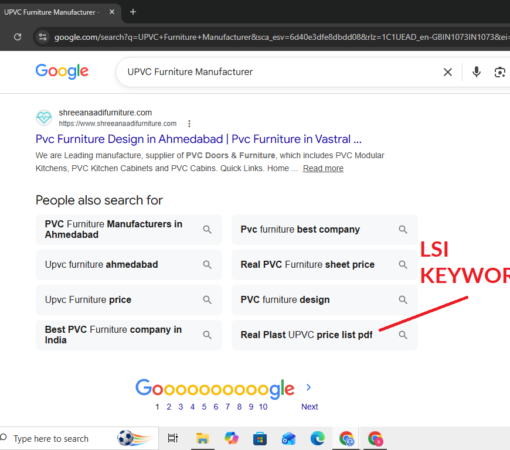
Task: Click magnifier icon beside PVC furniture design
Action: (403, 300)
